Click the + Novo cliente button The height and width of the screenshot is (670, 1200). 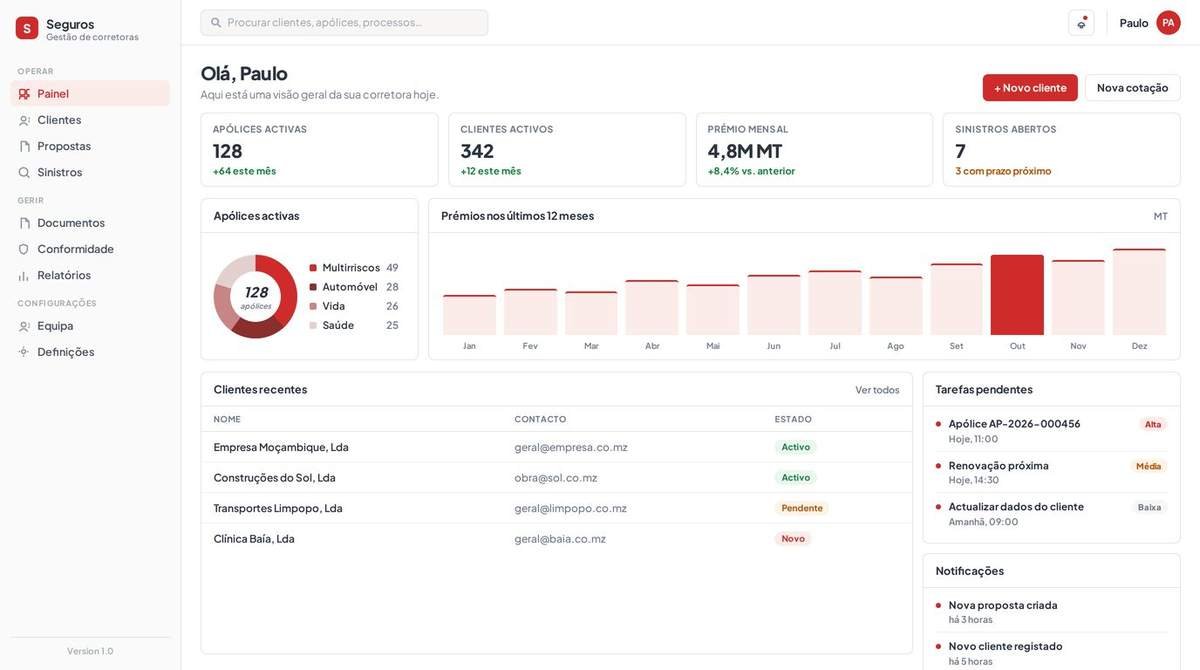coord(1030,88)
